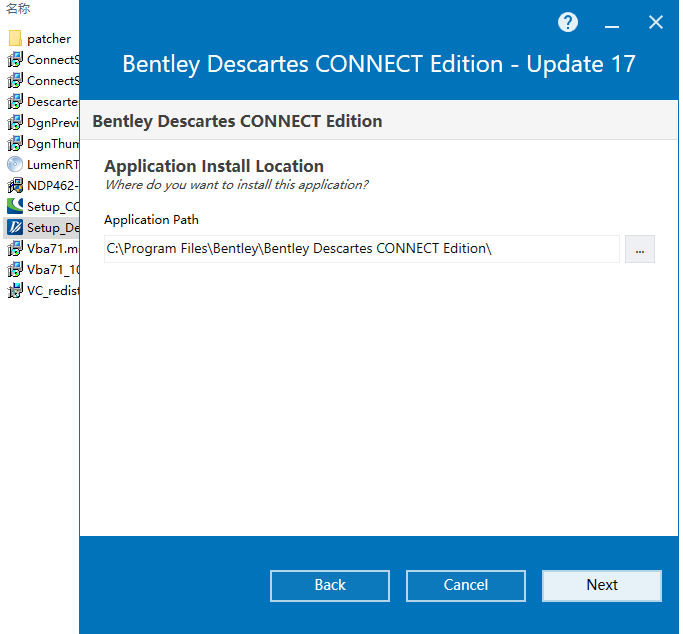Select the LumenRT disc icon
Viewport: 683px width, 634px height.
(15, 164)
